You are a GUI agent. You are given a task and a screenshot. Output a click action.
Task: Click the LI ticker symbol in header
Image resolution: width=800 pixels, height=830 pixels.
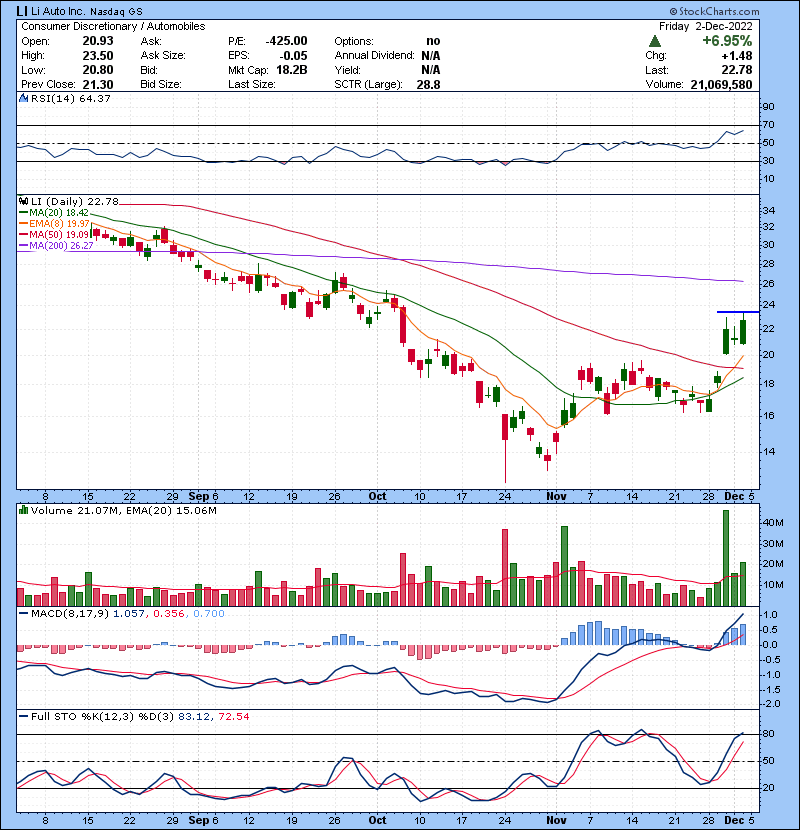click(21, 11)
